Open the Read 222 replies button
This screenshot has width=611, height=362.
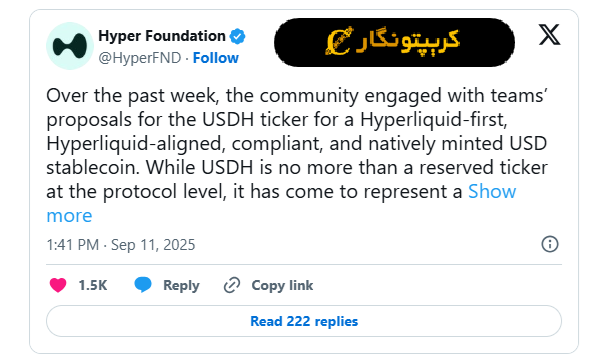[x=304, y=321]
